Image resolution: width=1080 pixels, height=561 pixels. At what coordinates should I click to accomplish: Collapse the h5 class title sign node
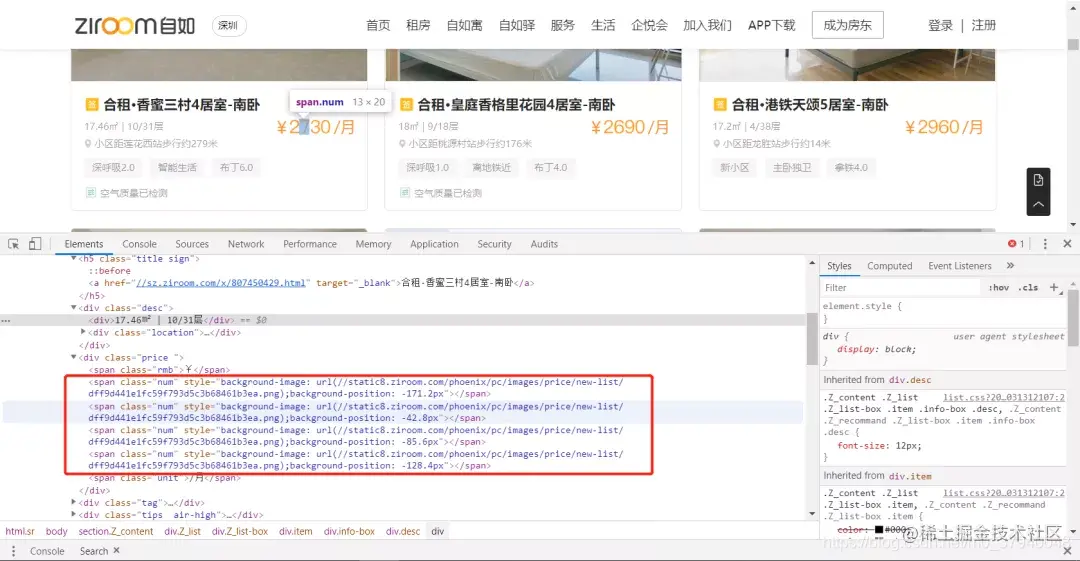(74, 258)
